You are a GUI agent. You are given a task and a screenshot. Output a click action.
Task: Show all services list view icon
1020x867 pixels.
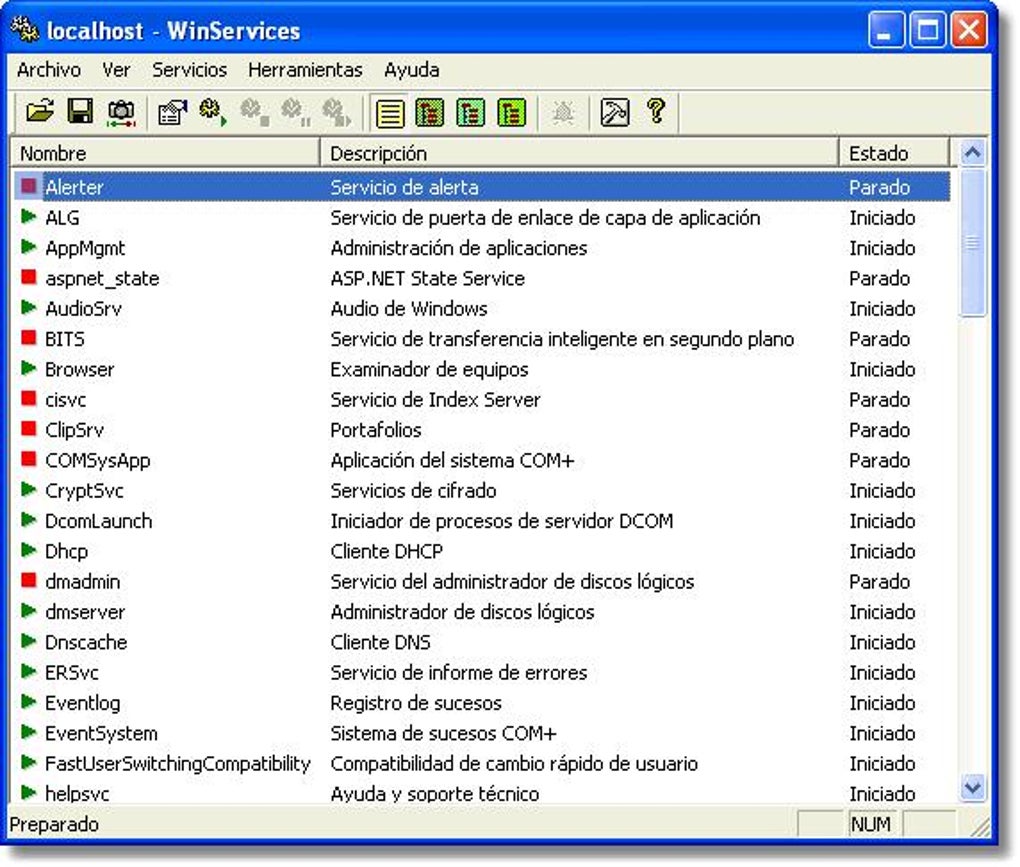click(x=390, y=113)
